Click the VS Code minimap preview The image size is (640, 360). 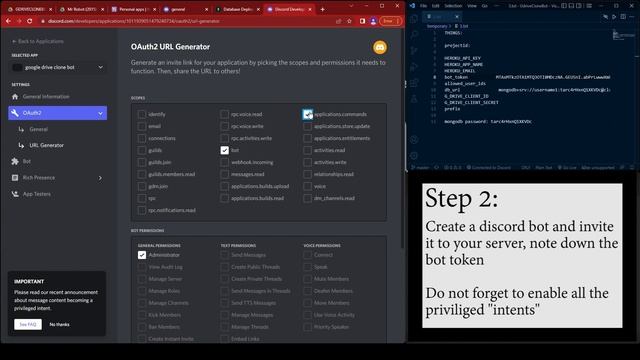pos(623,35)
